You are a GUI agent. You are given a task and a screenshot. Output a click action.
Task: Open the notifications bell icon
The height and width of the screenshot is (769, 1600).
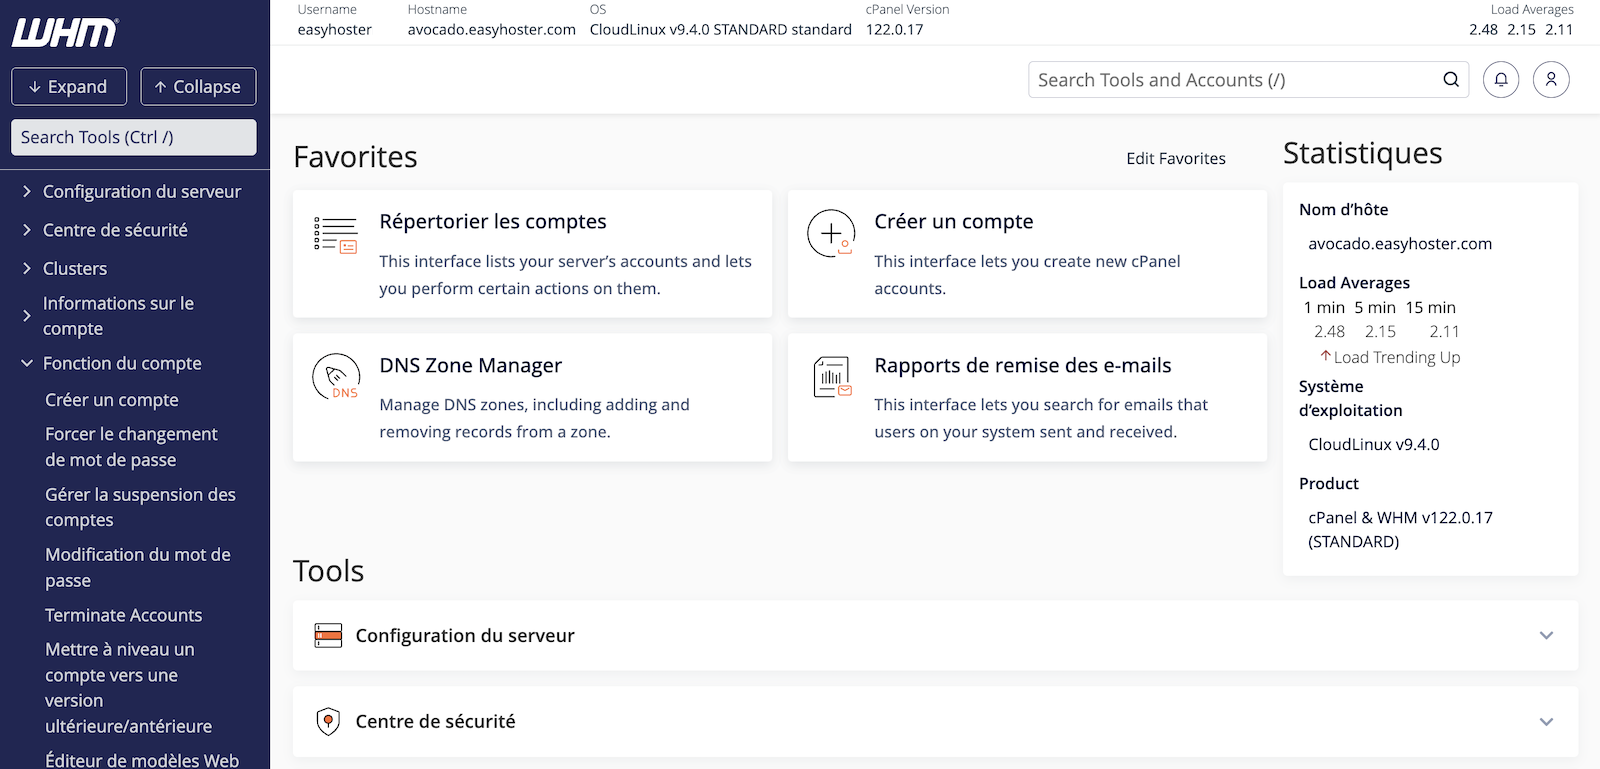click(1501, 79)
